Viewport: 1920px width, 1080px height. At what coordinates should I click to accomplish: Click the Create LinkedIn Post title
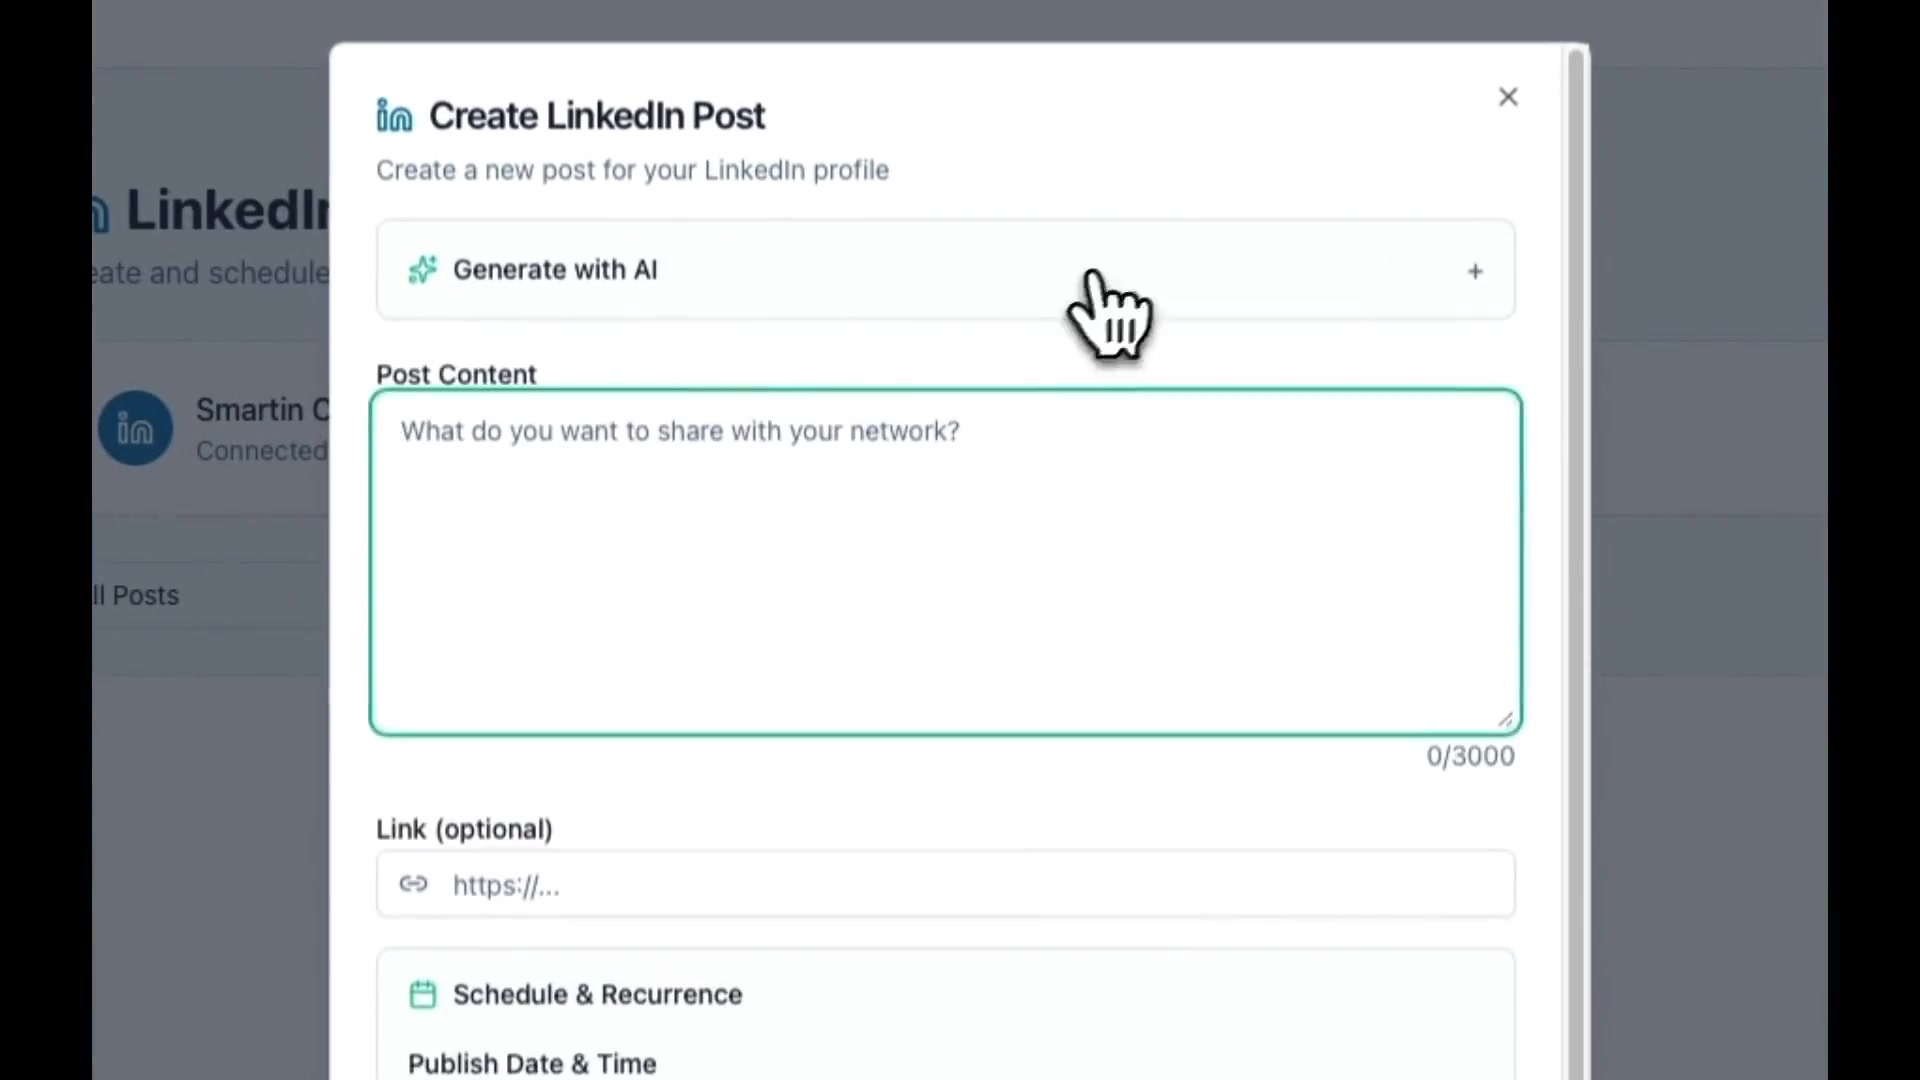coord(597,116)
